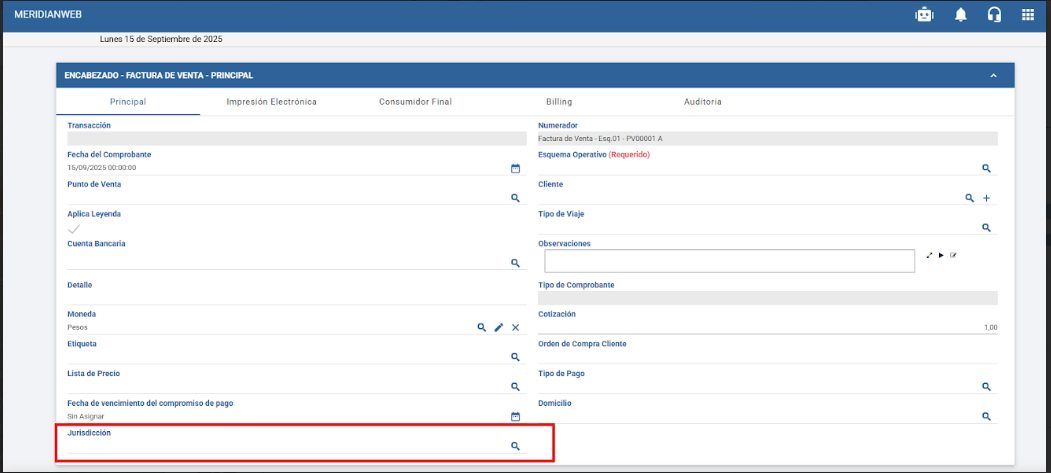This screenshot has width=1051, height=473.
Task: Toggle the Aplica Leyenda checkmark
Action: click(x=74, y=229)
